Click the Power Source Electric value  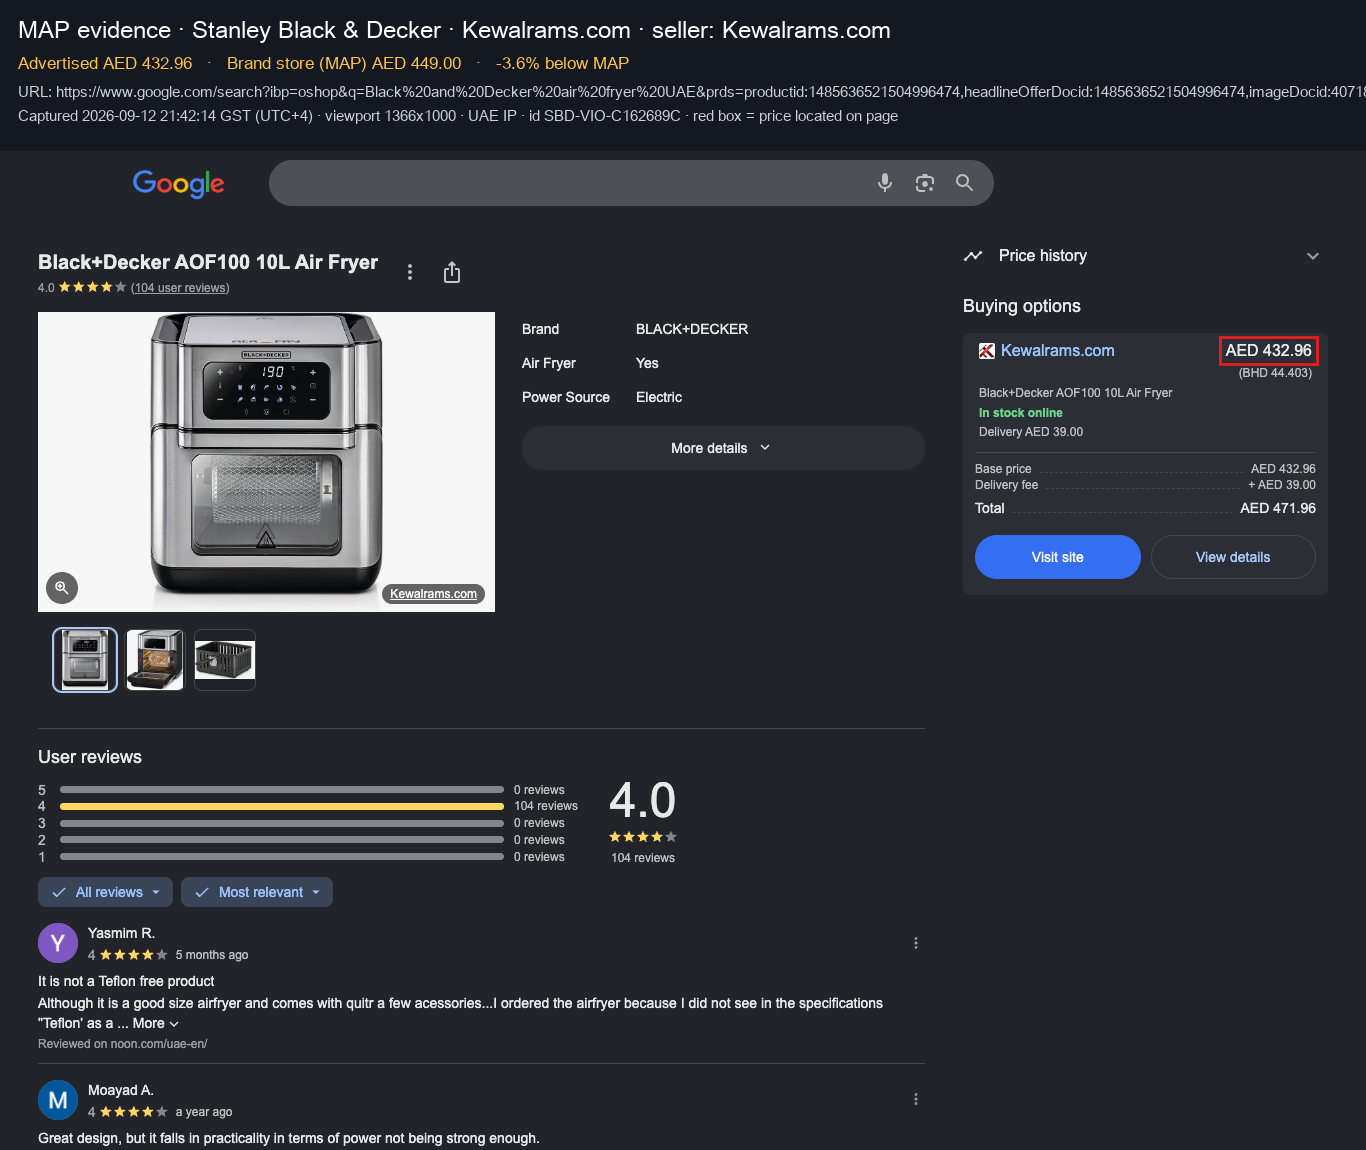click(659, 397)
